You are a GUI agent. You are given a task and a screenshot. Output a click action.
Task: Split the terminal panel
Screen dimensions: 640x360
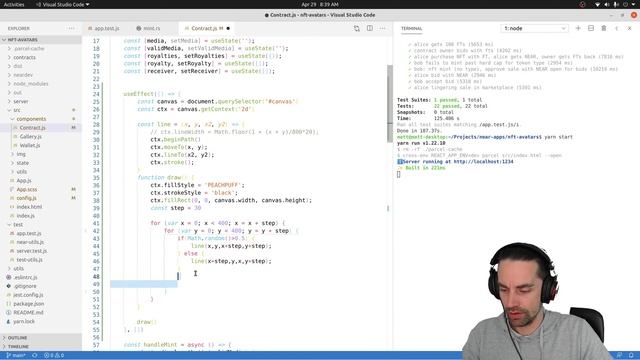[591, 28]
